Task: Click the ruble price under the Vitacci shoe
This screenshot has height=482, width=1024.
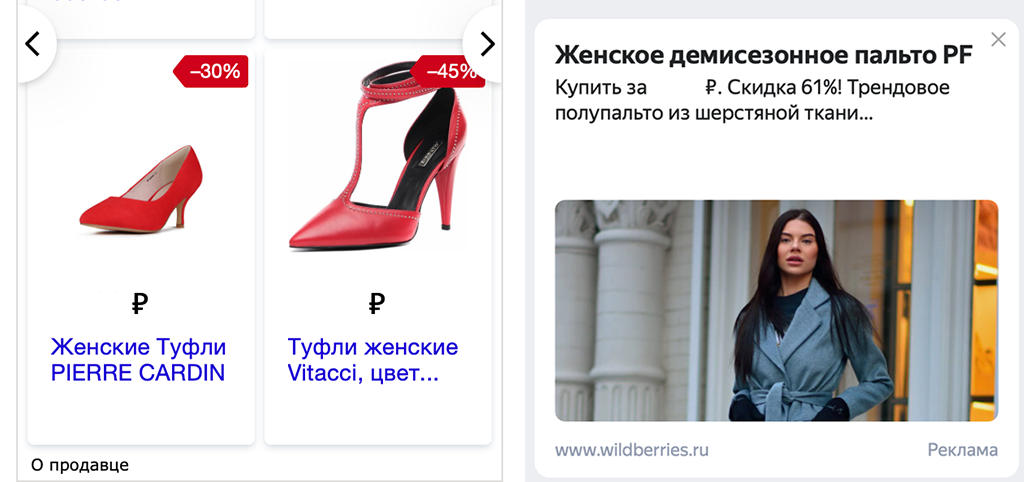Action: tap(377, 304)
